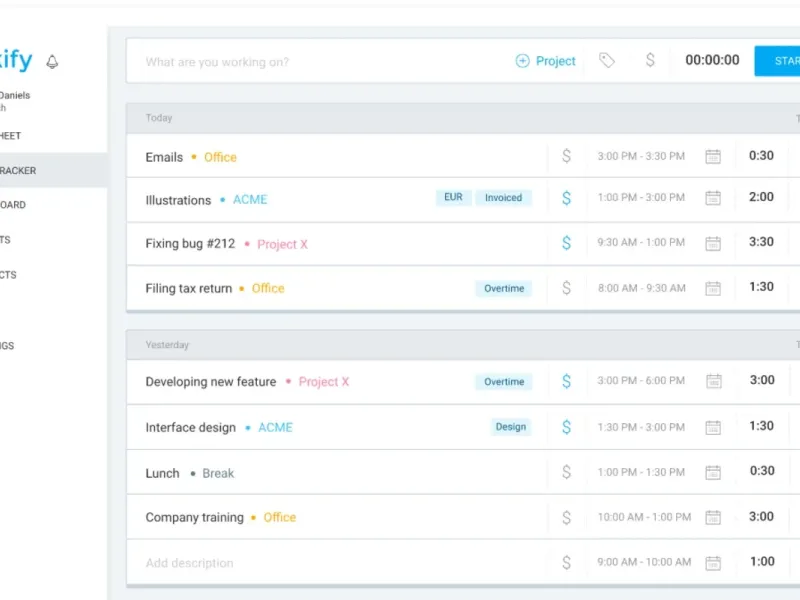Enable billable for Lunch entry
Viewport: 800px width, 600px height.
tap(567, 472)
